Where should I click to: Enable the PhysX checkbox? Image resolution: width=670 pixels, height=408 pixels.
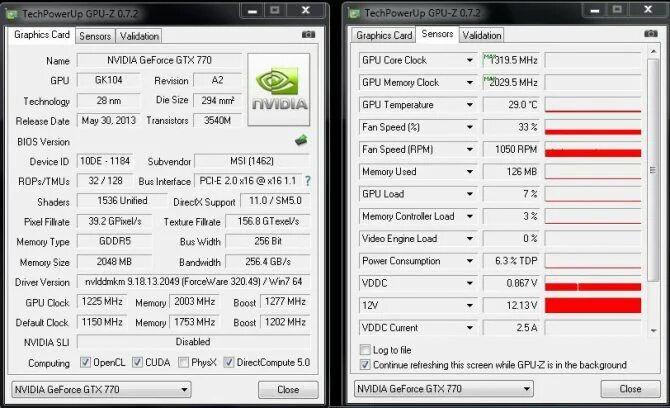pyautogui.click(x=183, y=362)
